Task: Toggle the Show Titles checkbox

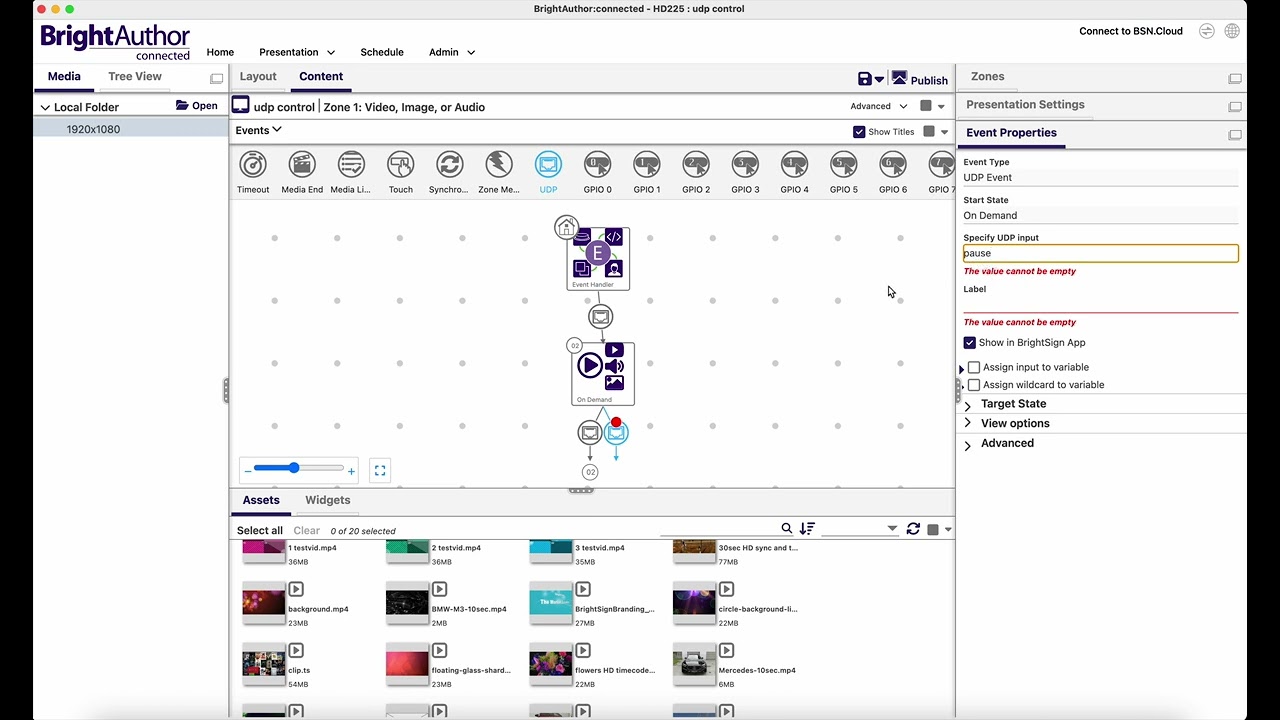Action: point(859,132)
